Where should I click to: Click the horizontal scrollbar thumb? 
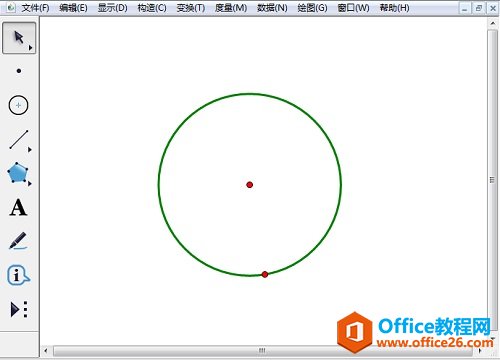pos(263,351)
